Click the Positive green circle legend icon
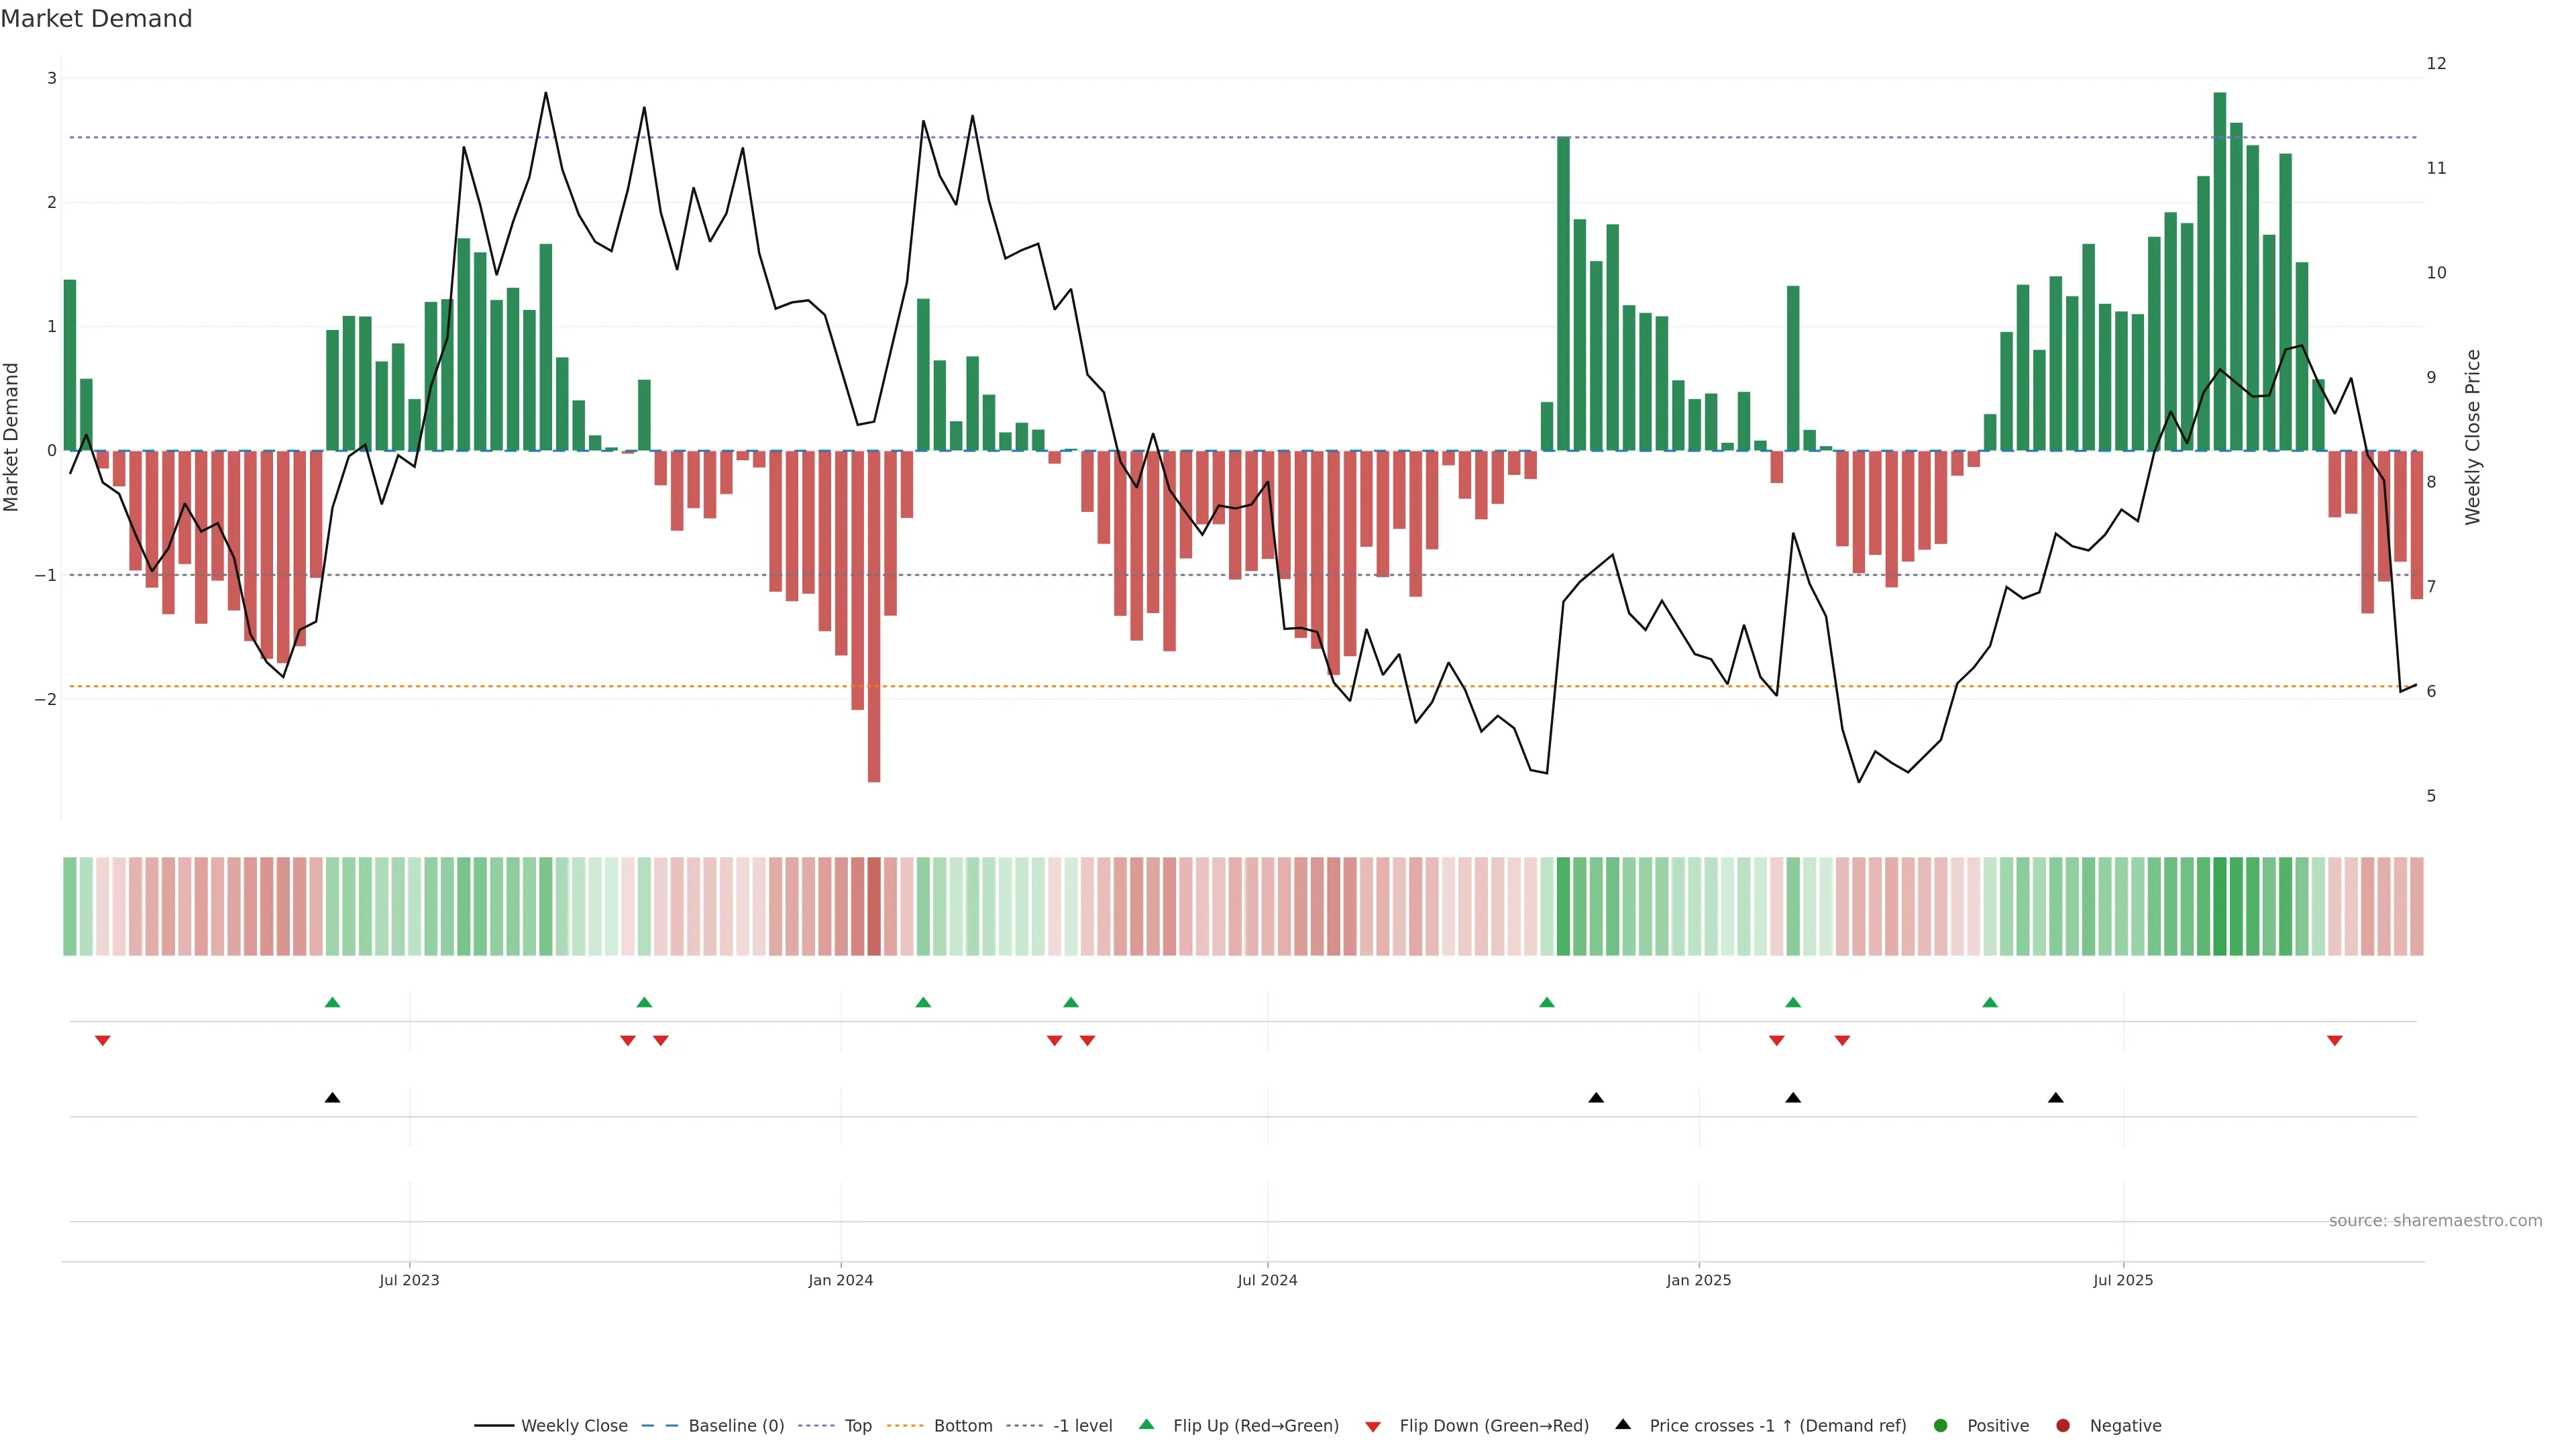The width and height of the screenshot is (2576, 1449). point(1941,1426)
